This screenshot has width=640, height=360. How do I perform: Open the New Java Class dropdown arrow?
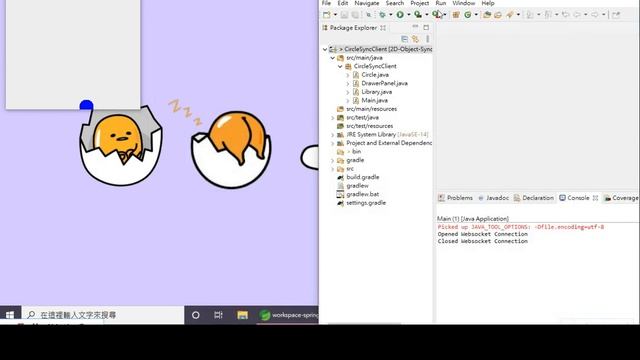[476, 15]
